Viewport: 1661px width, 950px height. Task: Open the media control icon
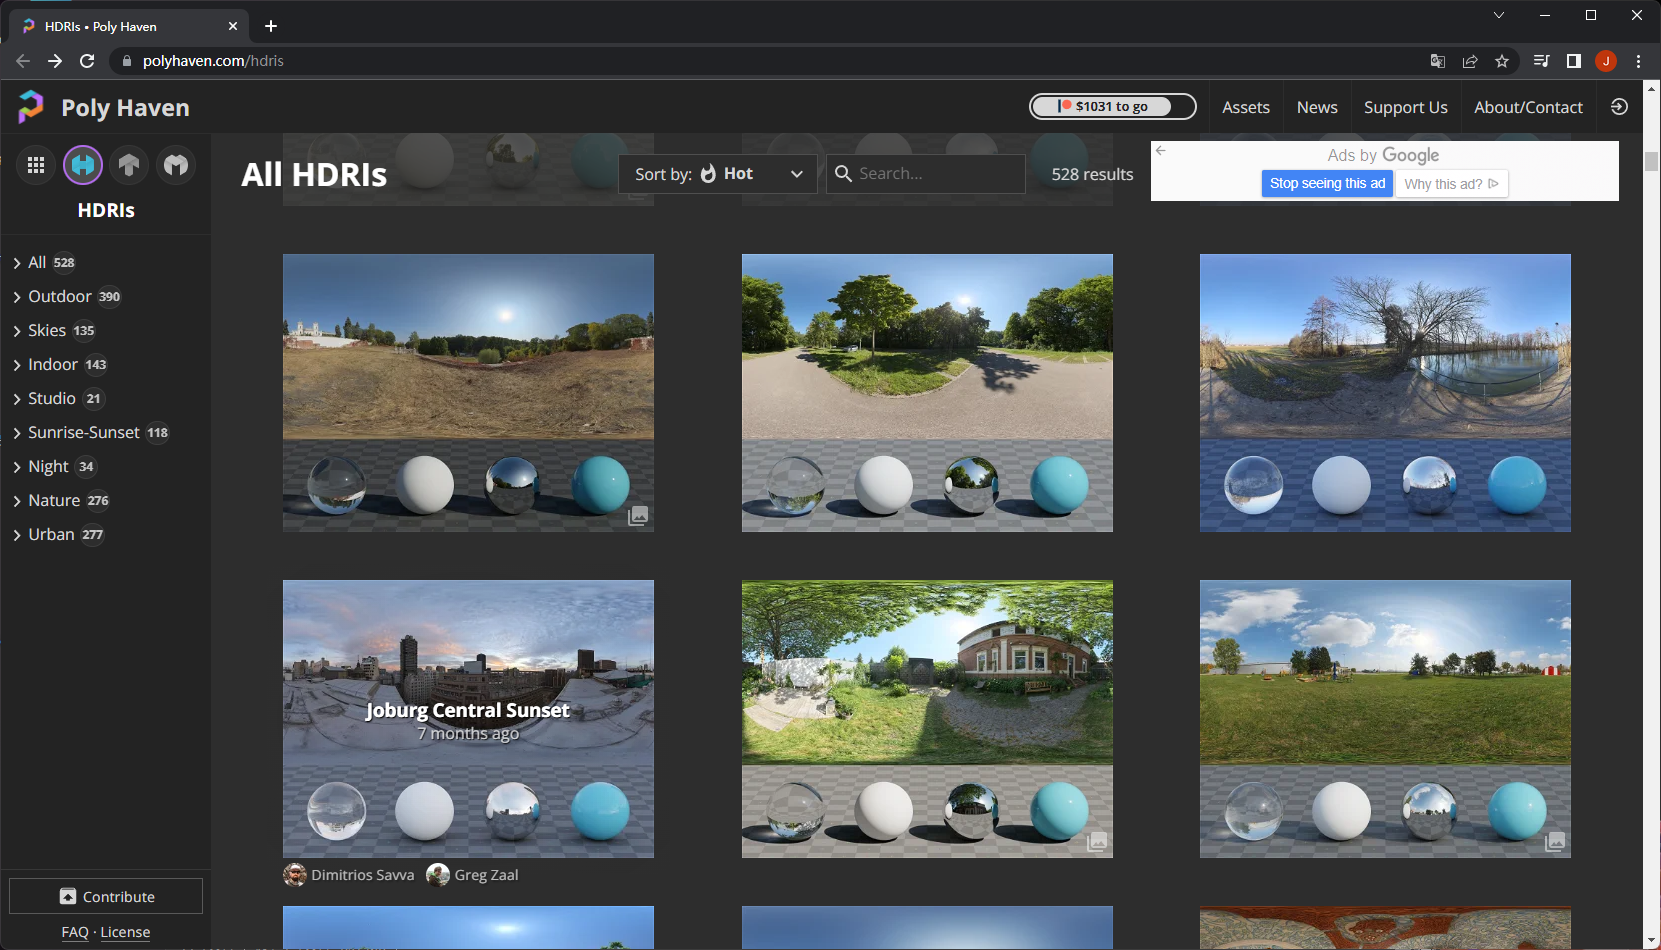click(x=1542, y=61)
